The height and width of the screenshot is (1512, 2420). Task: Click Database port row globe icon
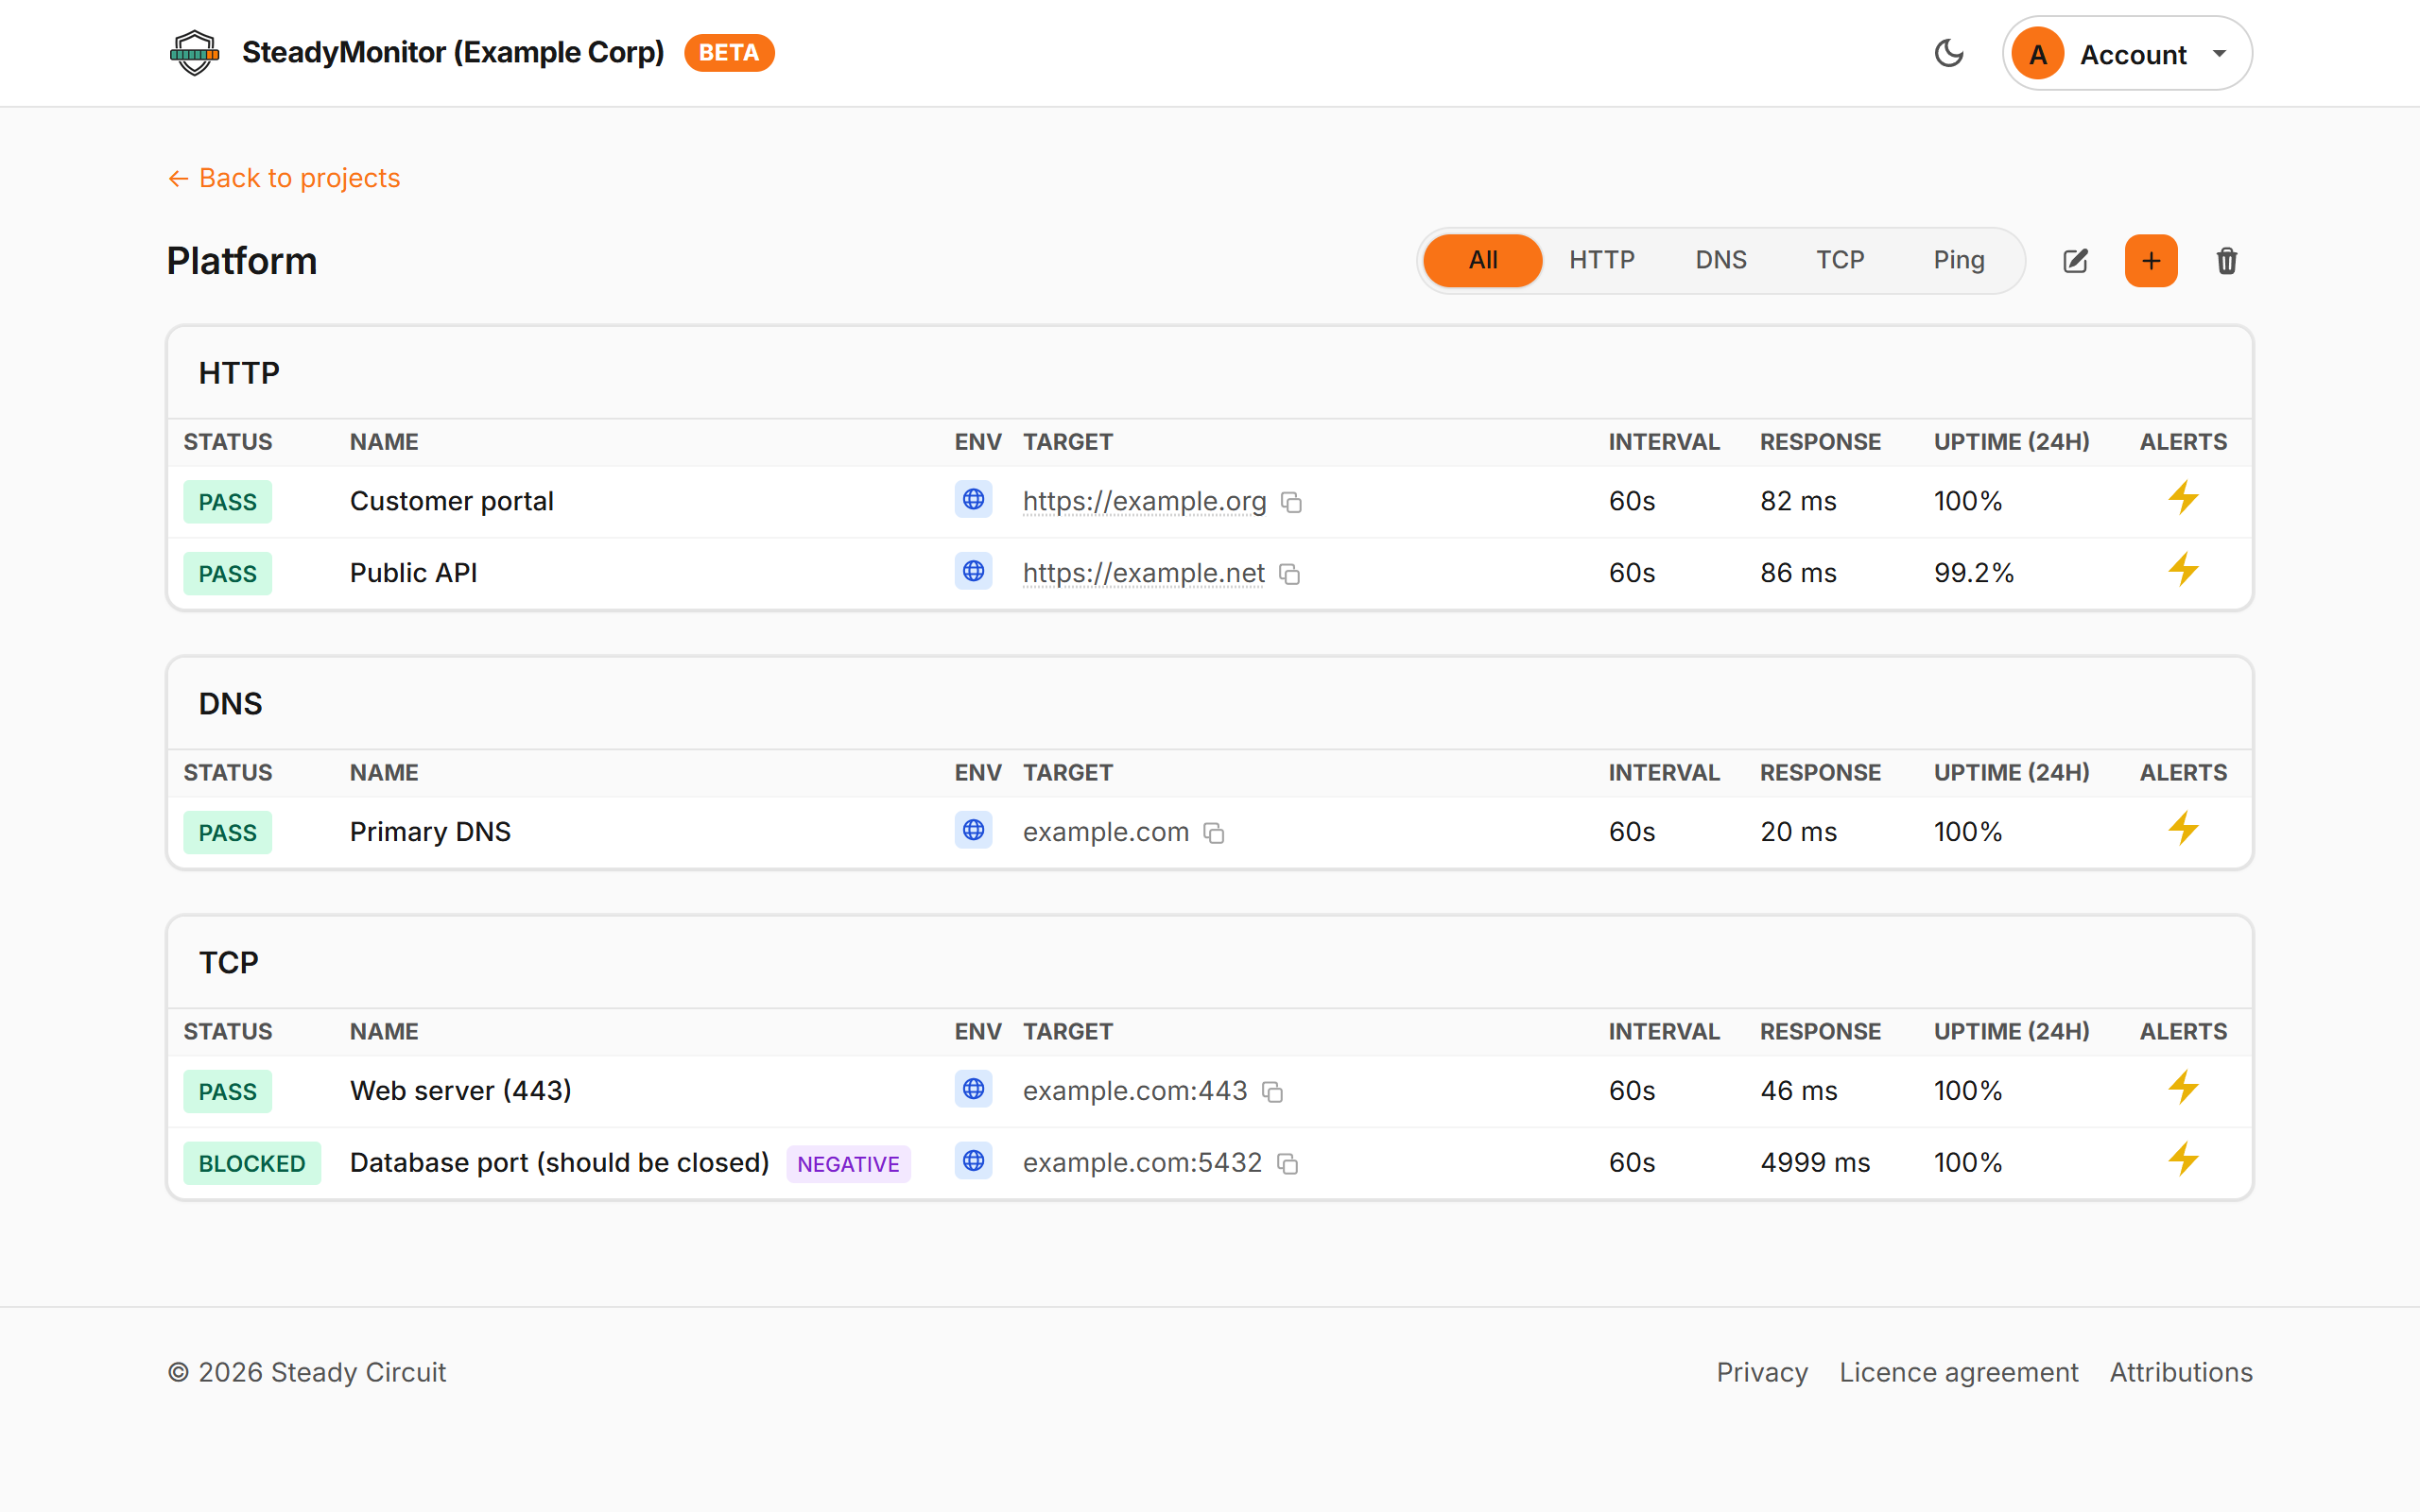click(973, 1161)
